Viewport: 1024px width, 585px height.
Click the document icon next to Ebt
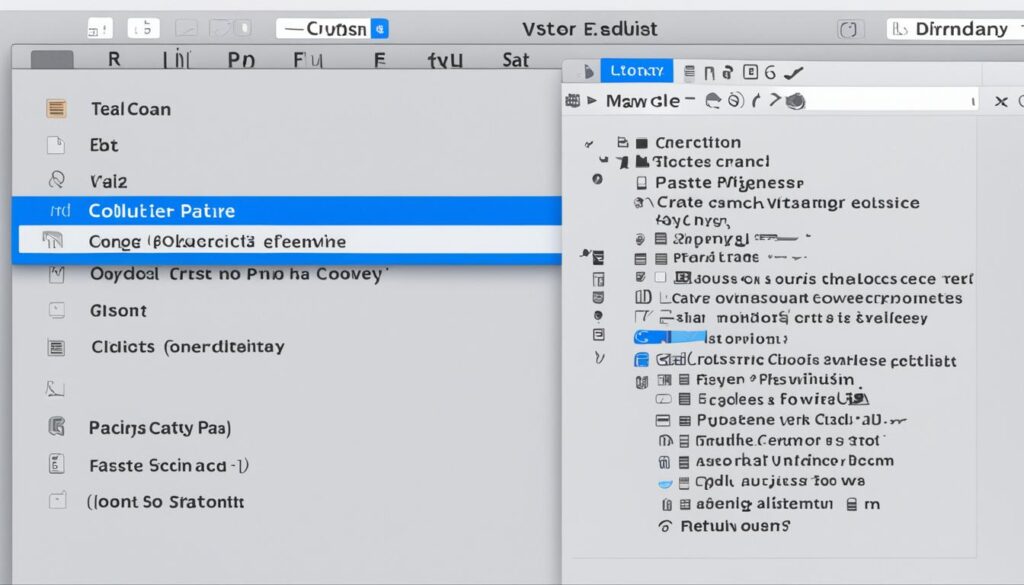(56, 145)
